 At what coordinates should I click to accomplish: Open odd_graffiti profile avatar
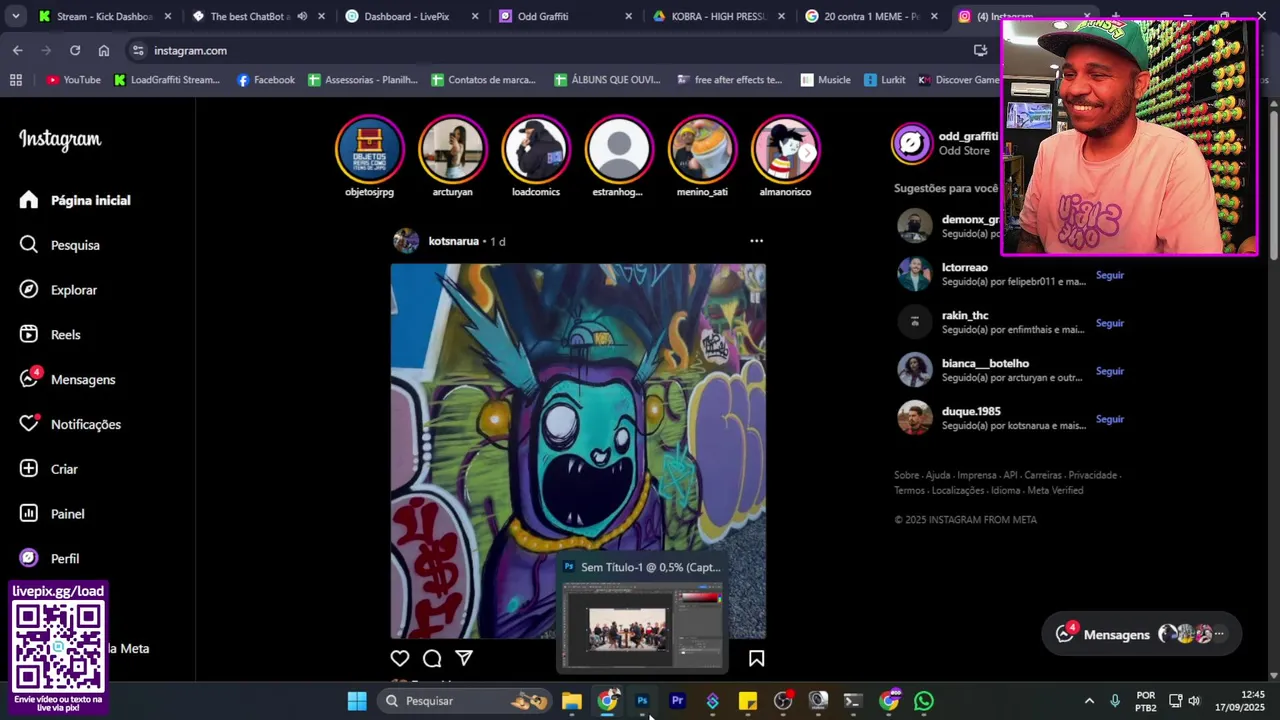coord(911,143)
